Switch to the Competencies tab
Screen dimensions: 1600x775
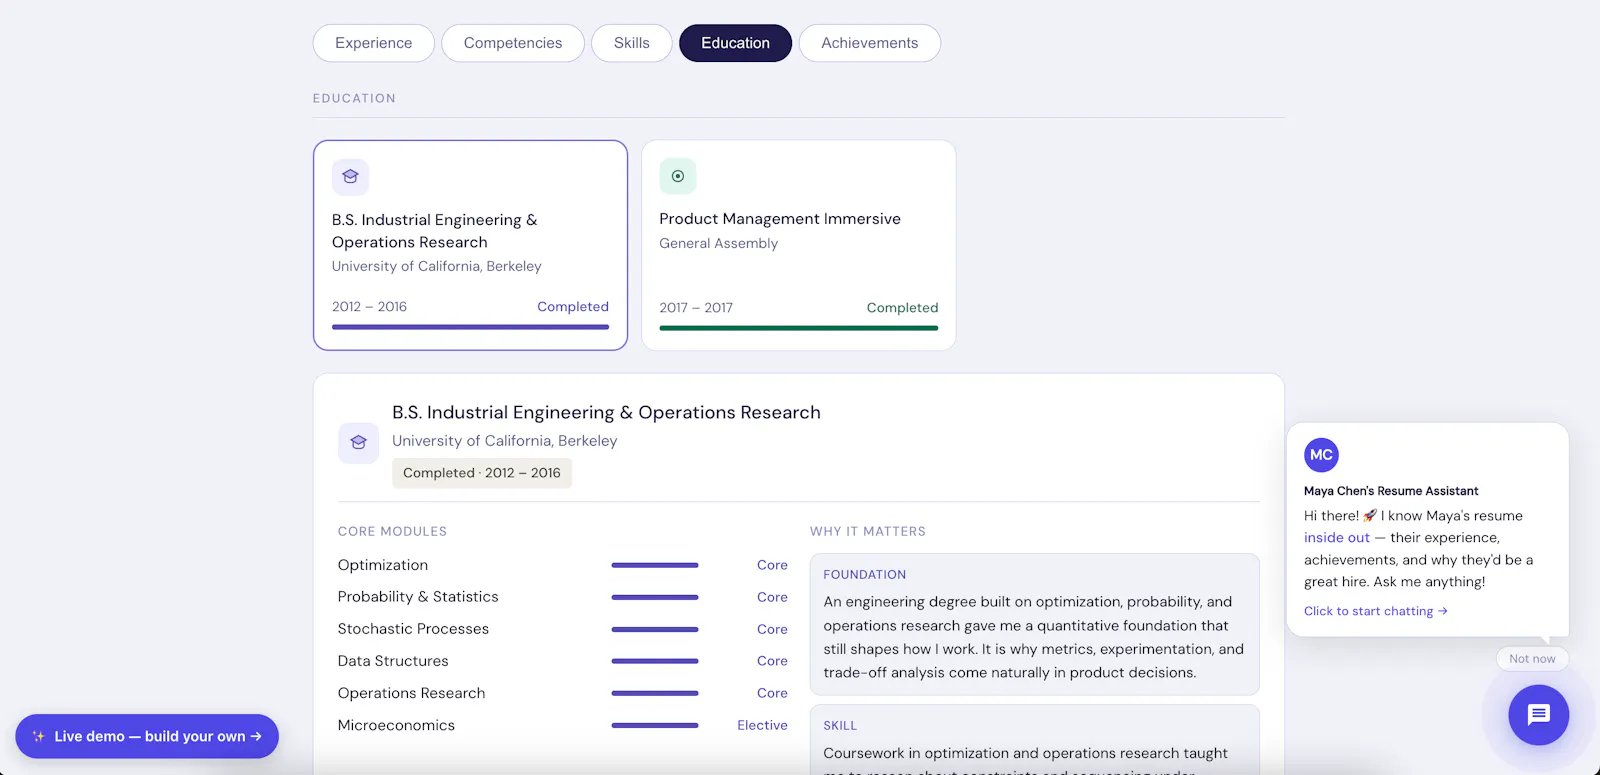click(x=512, y=43)
